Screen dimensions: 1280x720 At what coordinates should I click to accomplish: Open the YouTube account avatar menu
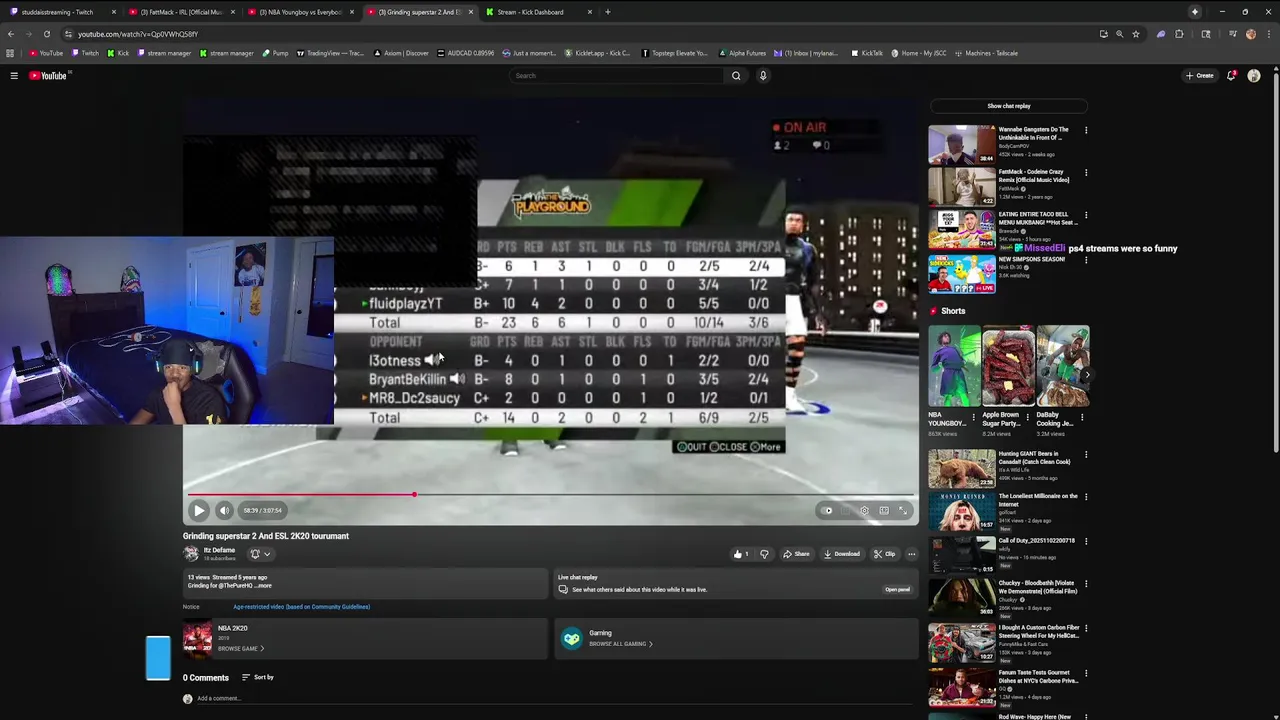click(x=1254, y=75)
